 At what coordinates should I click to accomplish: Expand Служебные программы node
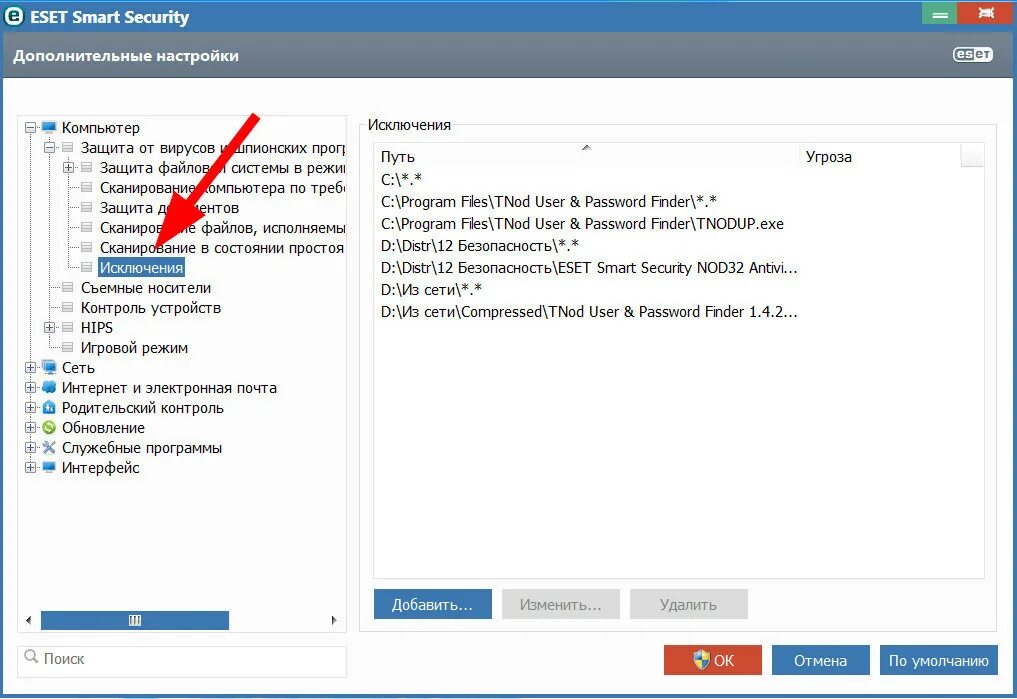point(30,447)
